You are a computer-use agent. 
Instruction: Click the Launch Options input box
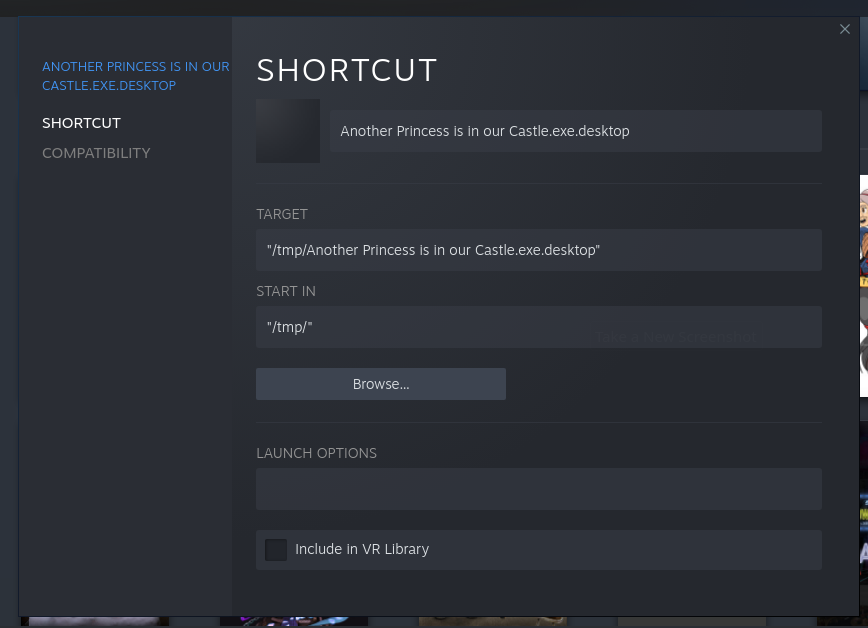click(539, 489)
